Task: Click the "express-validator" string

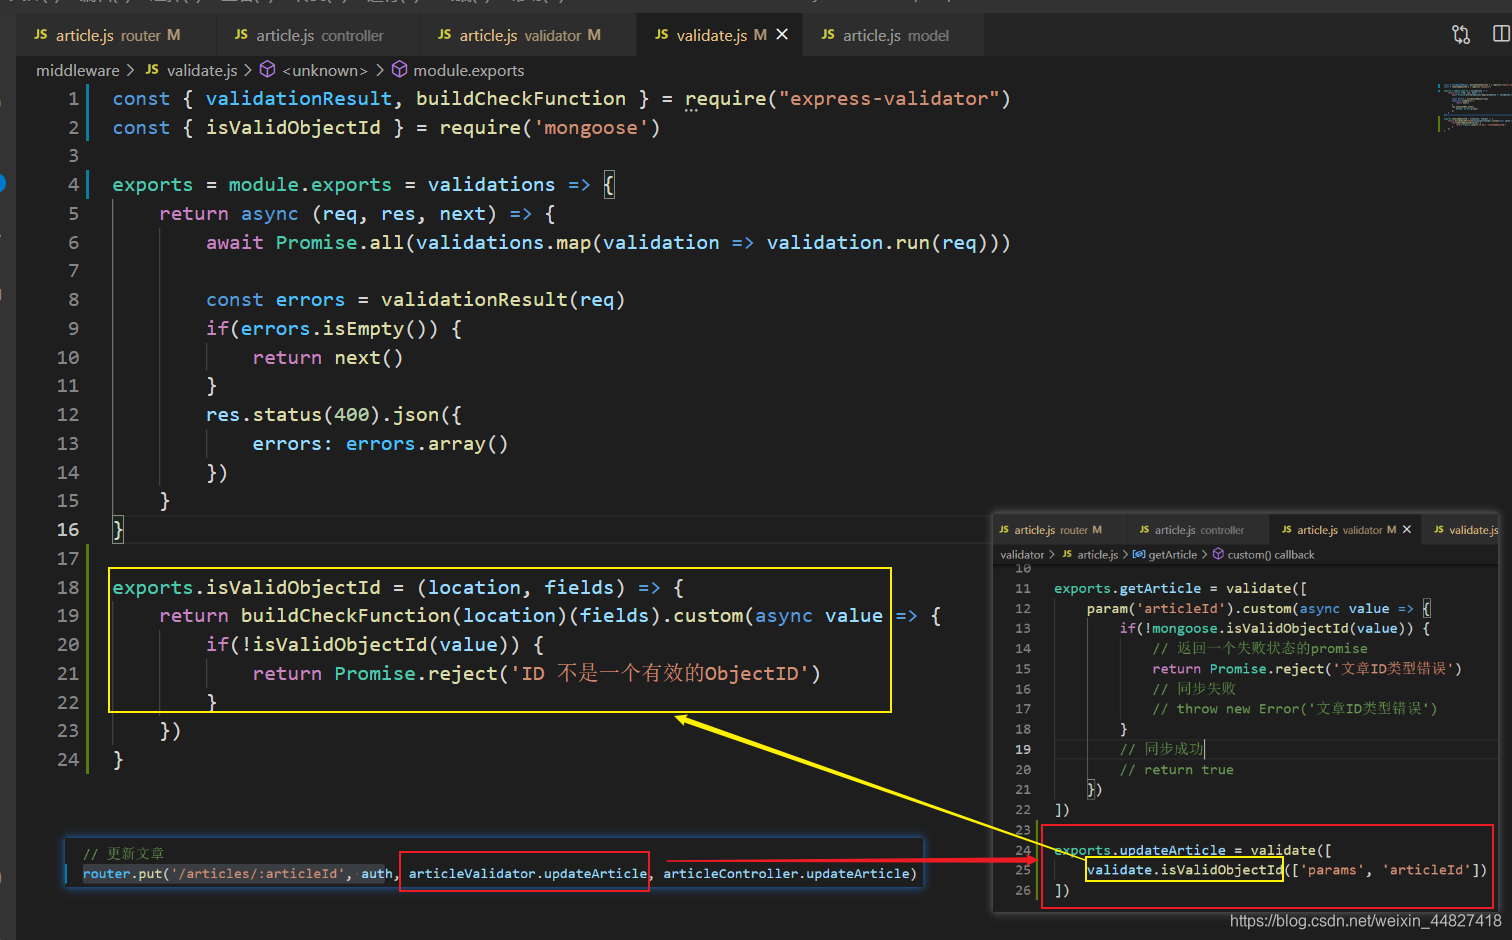Action: (x=889, y=99)
